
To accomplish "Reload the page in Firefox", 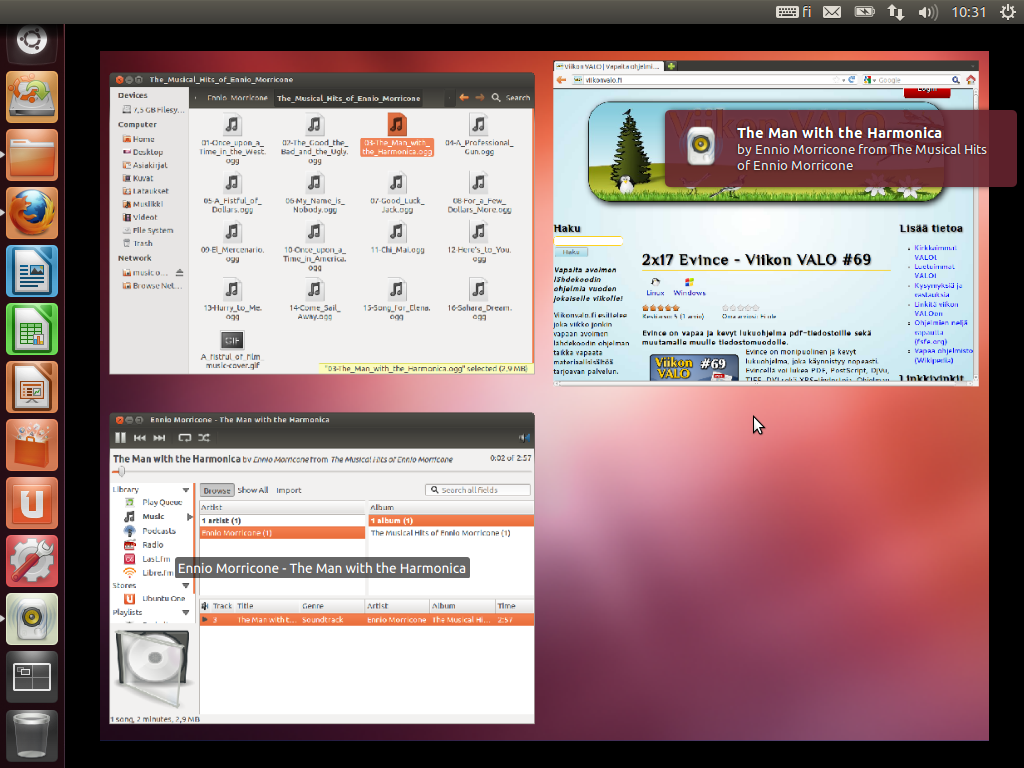I will click(852, 80).
